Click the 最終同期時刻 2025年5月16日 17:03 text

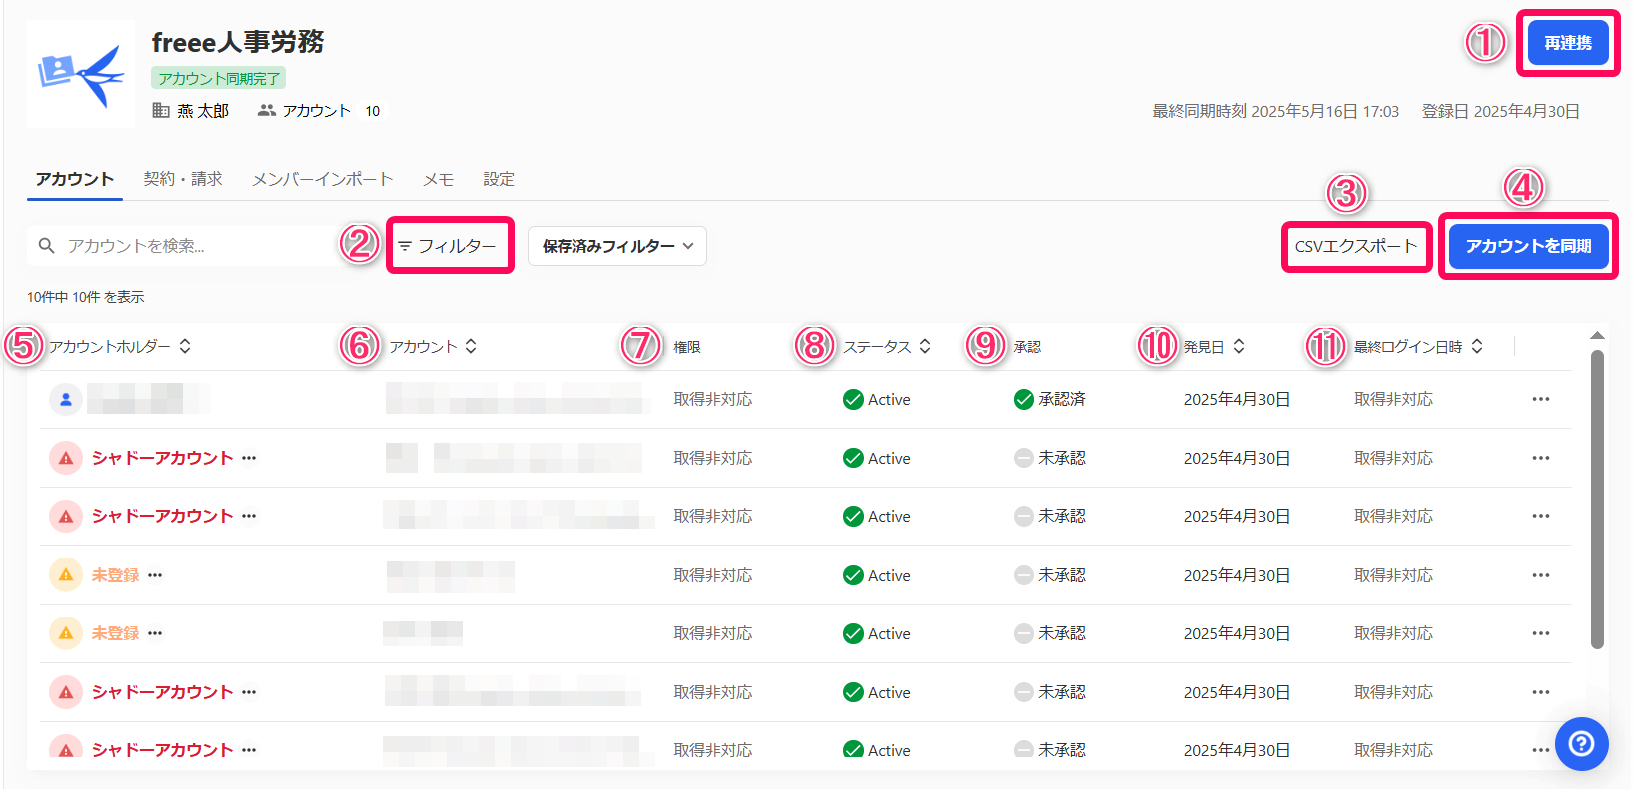click(1275, 111)
